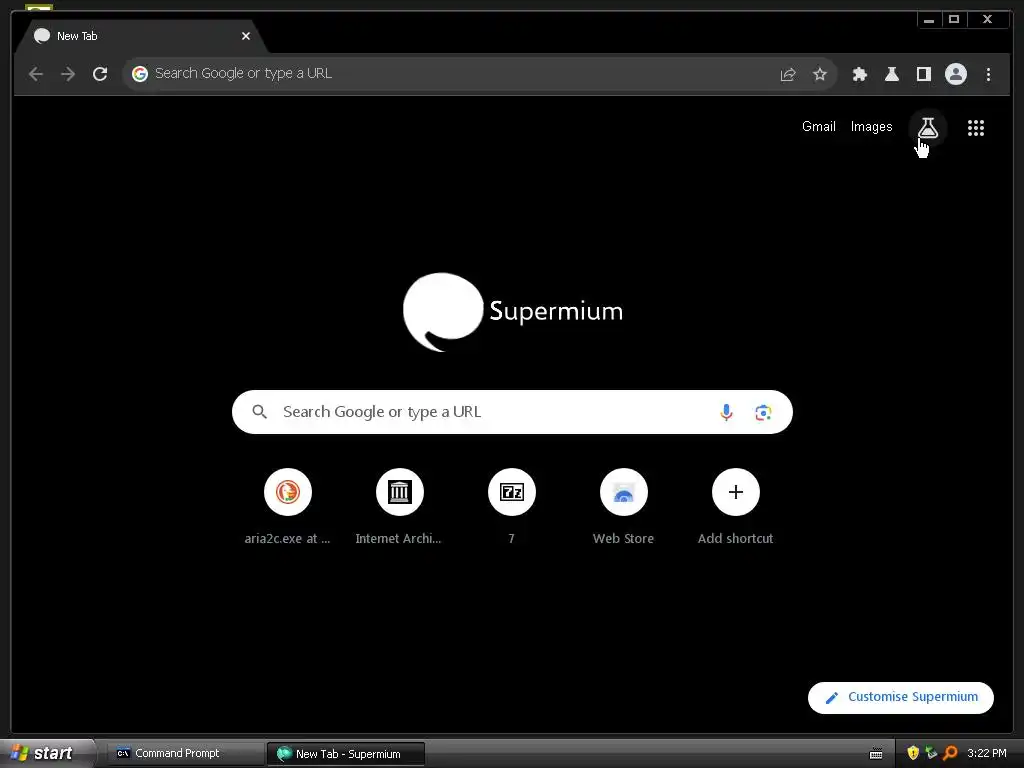Viewport: 1024px width, 768px height.
Task: Open the three-dot browser menu
Action: tap(988, 74)
